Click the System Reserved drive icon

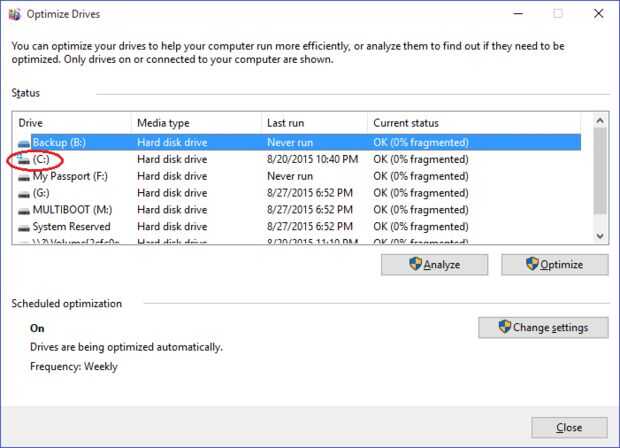point(24,227)
